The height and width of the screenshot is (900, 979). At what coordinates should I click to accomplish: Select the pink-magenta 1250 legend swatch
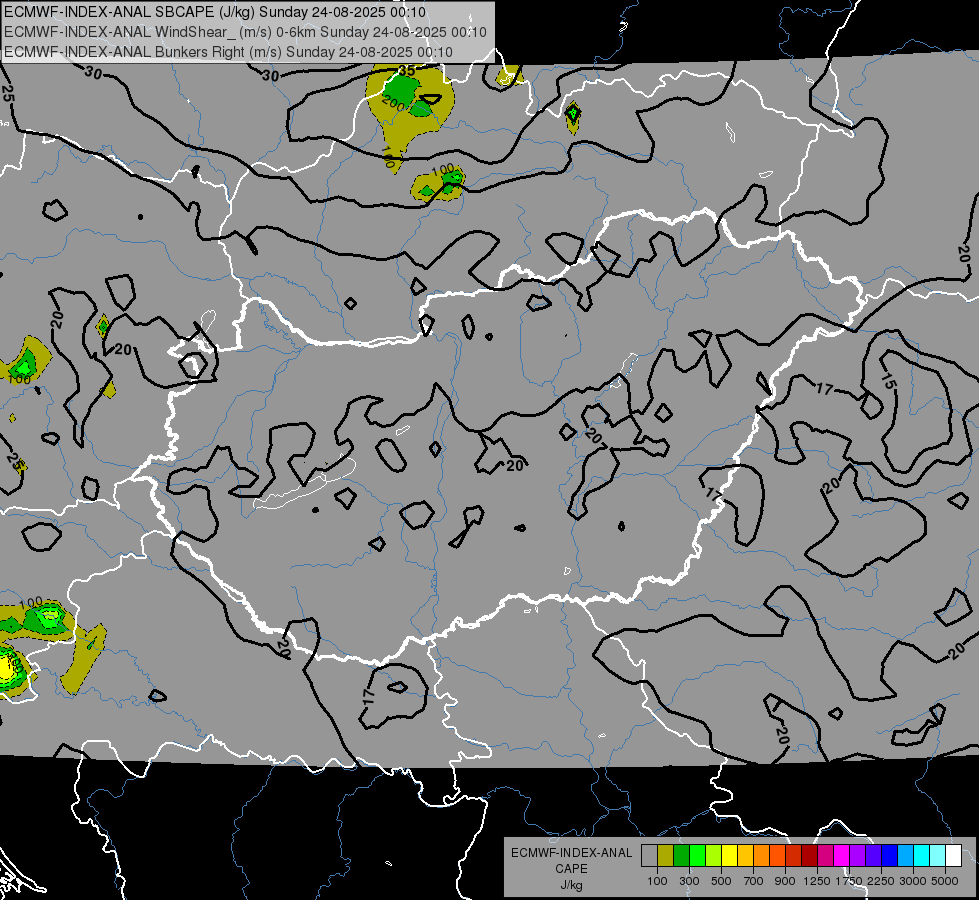pos(825,855)
